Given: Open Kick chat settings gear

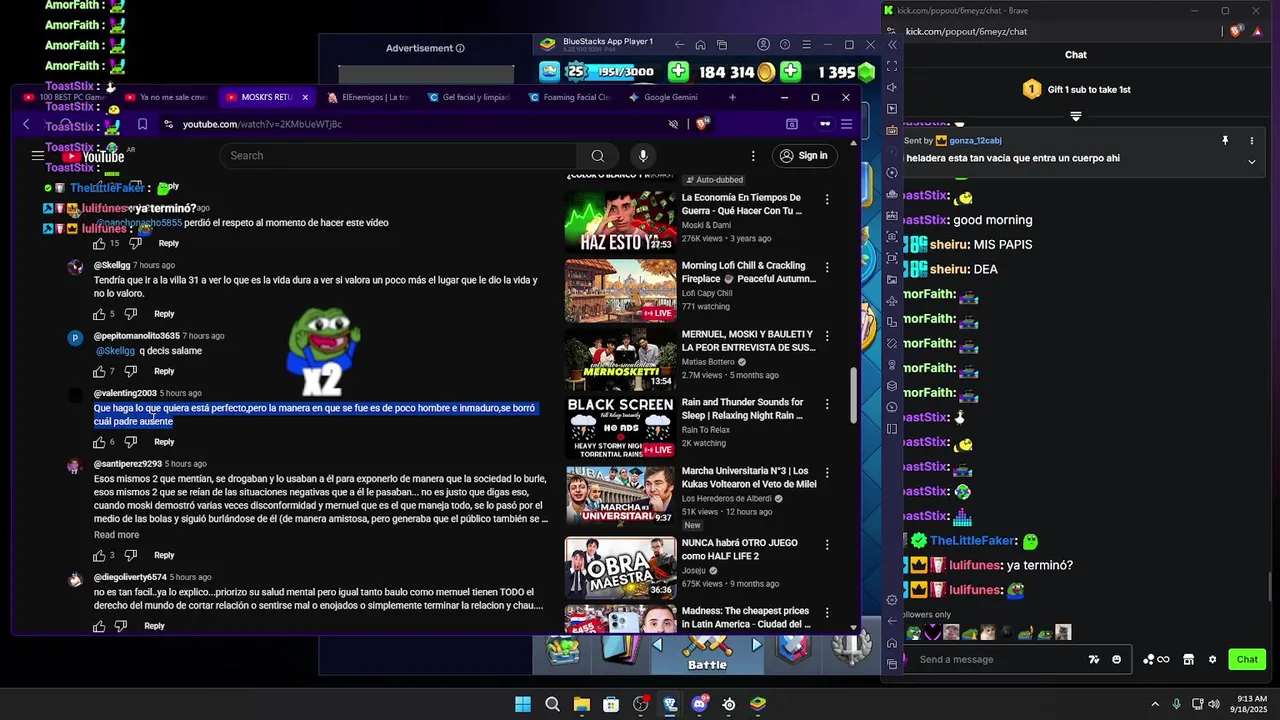Looking at the screenshot, I should click(x=1212, y=659).
